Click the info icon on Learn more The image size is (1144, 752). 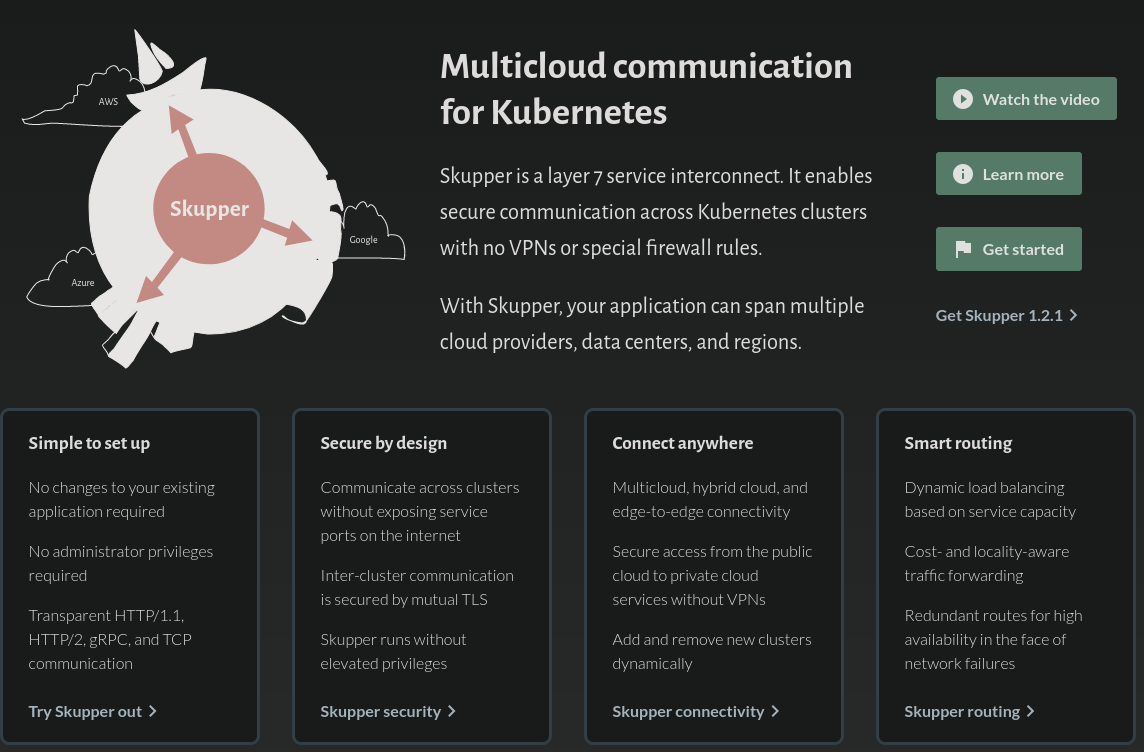tap(962, 174)
